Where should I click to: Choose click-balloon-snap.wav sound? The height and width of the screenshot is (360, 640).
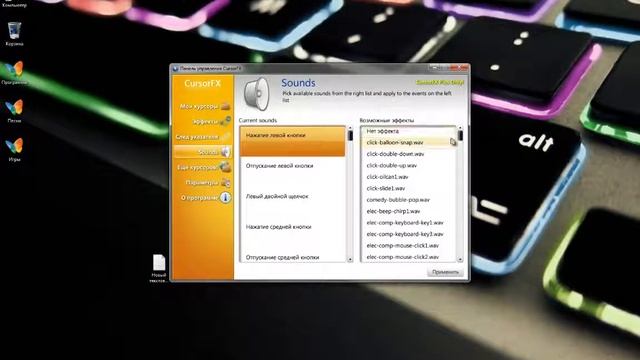pos(408,142)
